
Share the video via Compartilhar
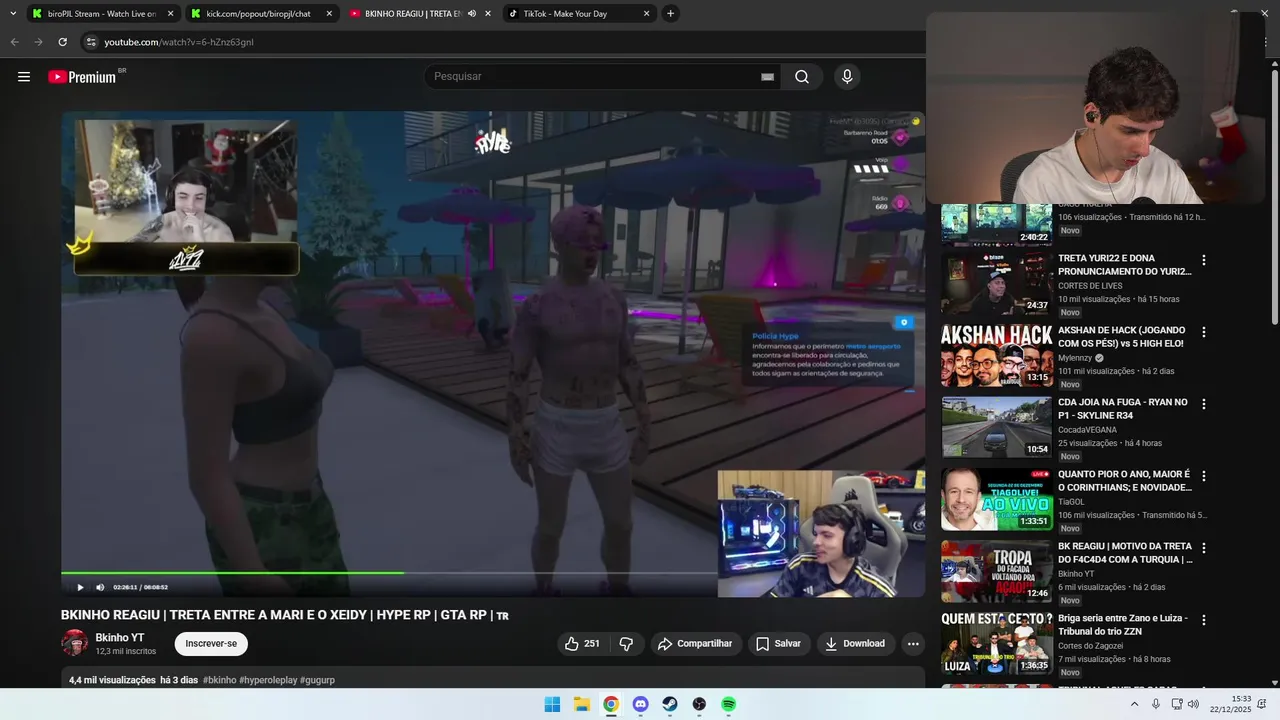tap(695, 644)
